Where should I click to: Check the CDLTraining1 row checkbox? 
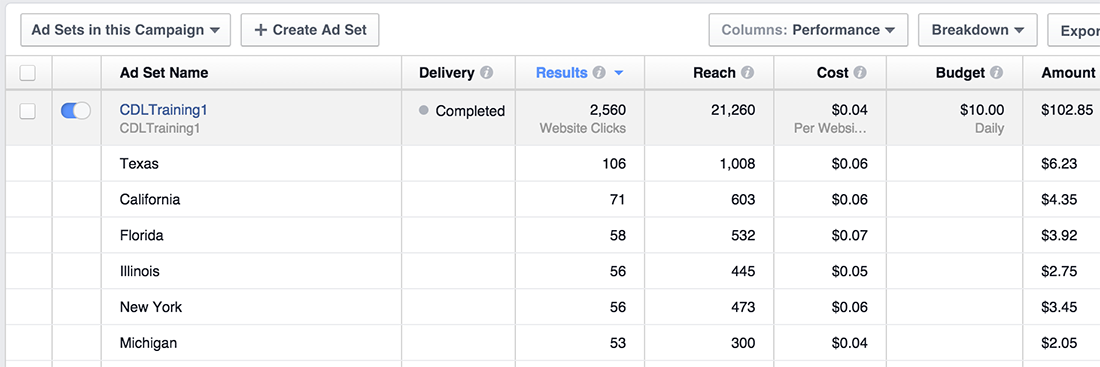(27, 111)
